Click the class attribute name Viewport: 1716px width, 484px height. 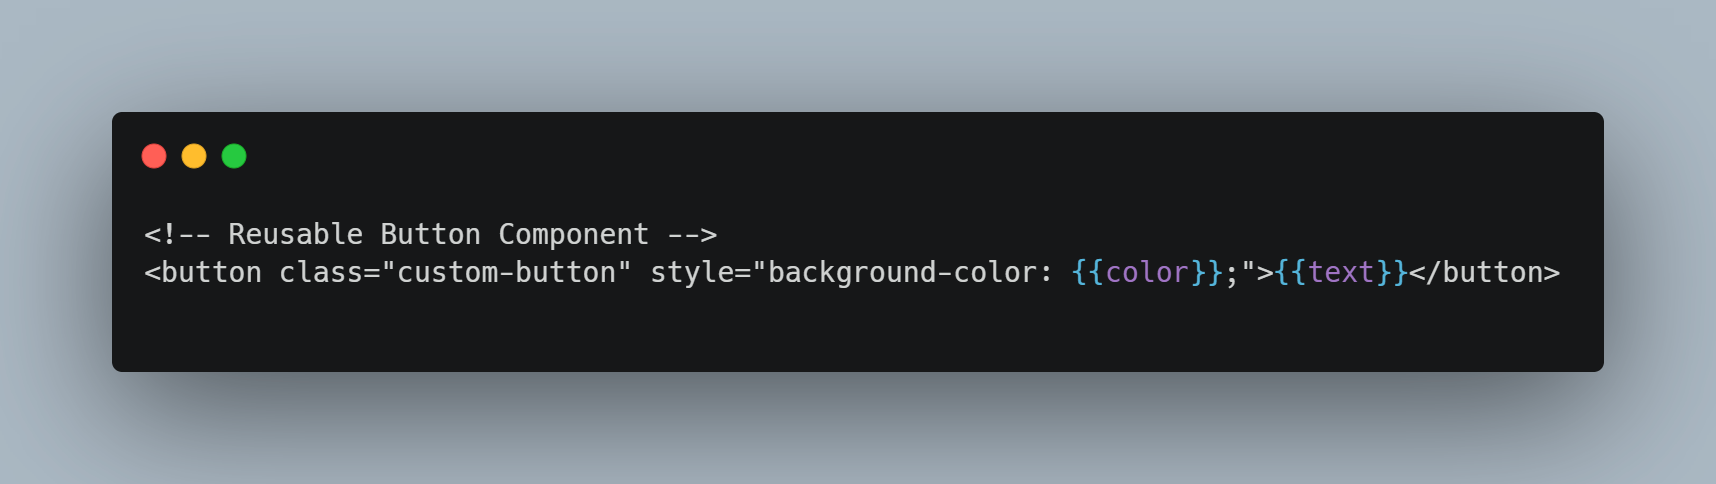point(321,272)
